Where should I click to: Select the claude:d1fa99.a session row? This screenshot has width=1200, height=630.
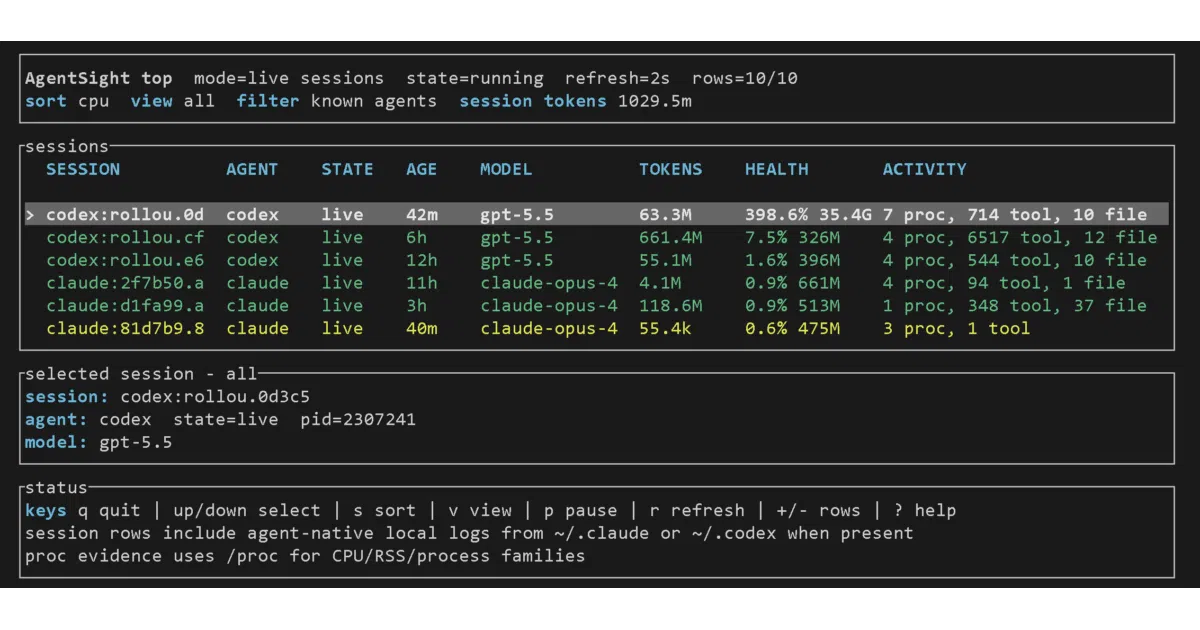(597, 306)
